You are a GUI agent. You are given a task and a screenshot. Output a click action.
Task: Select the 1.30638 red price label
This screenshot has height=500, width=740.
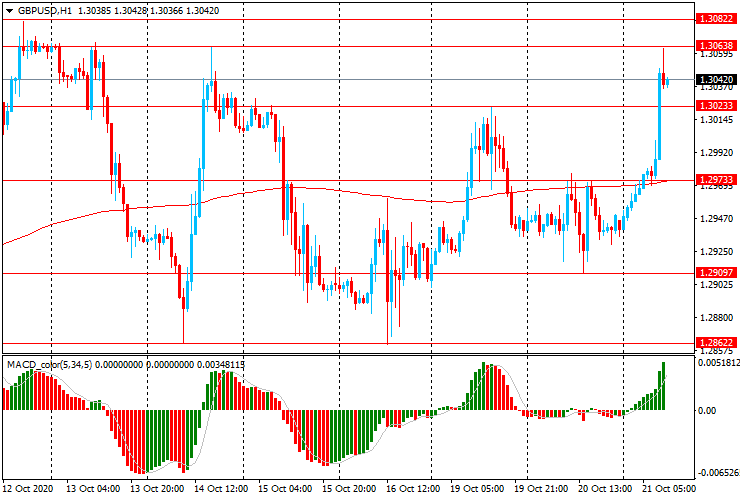(716, 45)
